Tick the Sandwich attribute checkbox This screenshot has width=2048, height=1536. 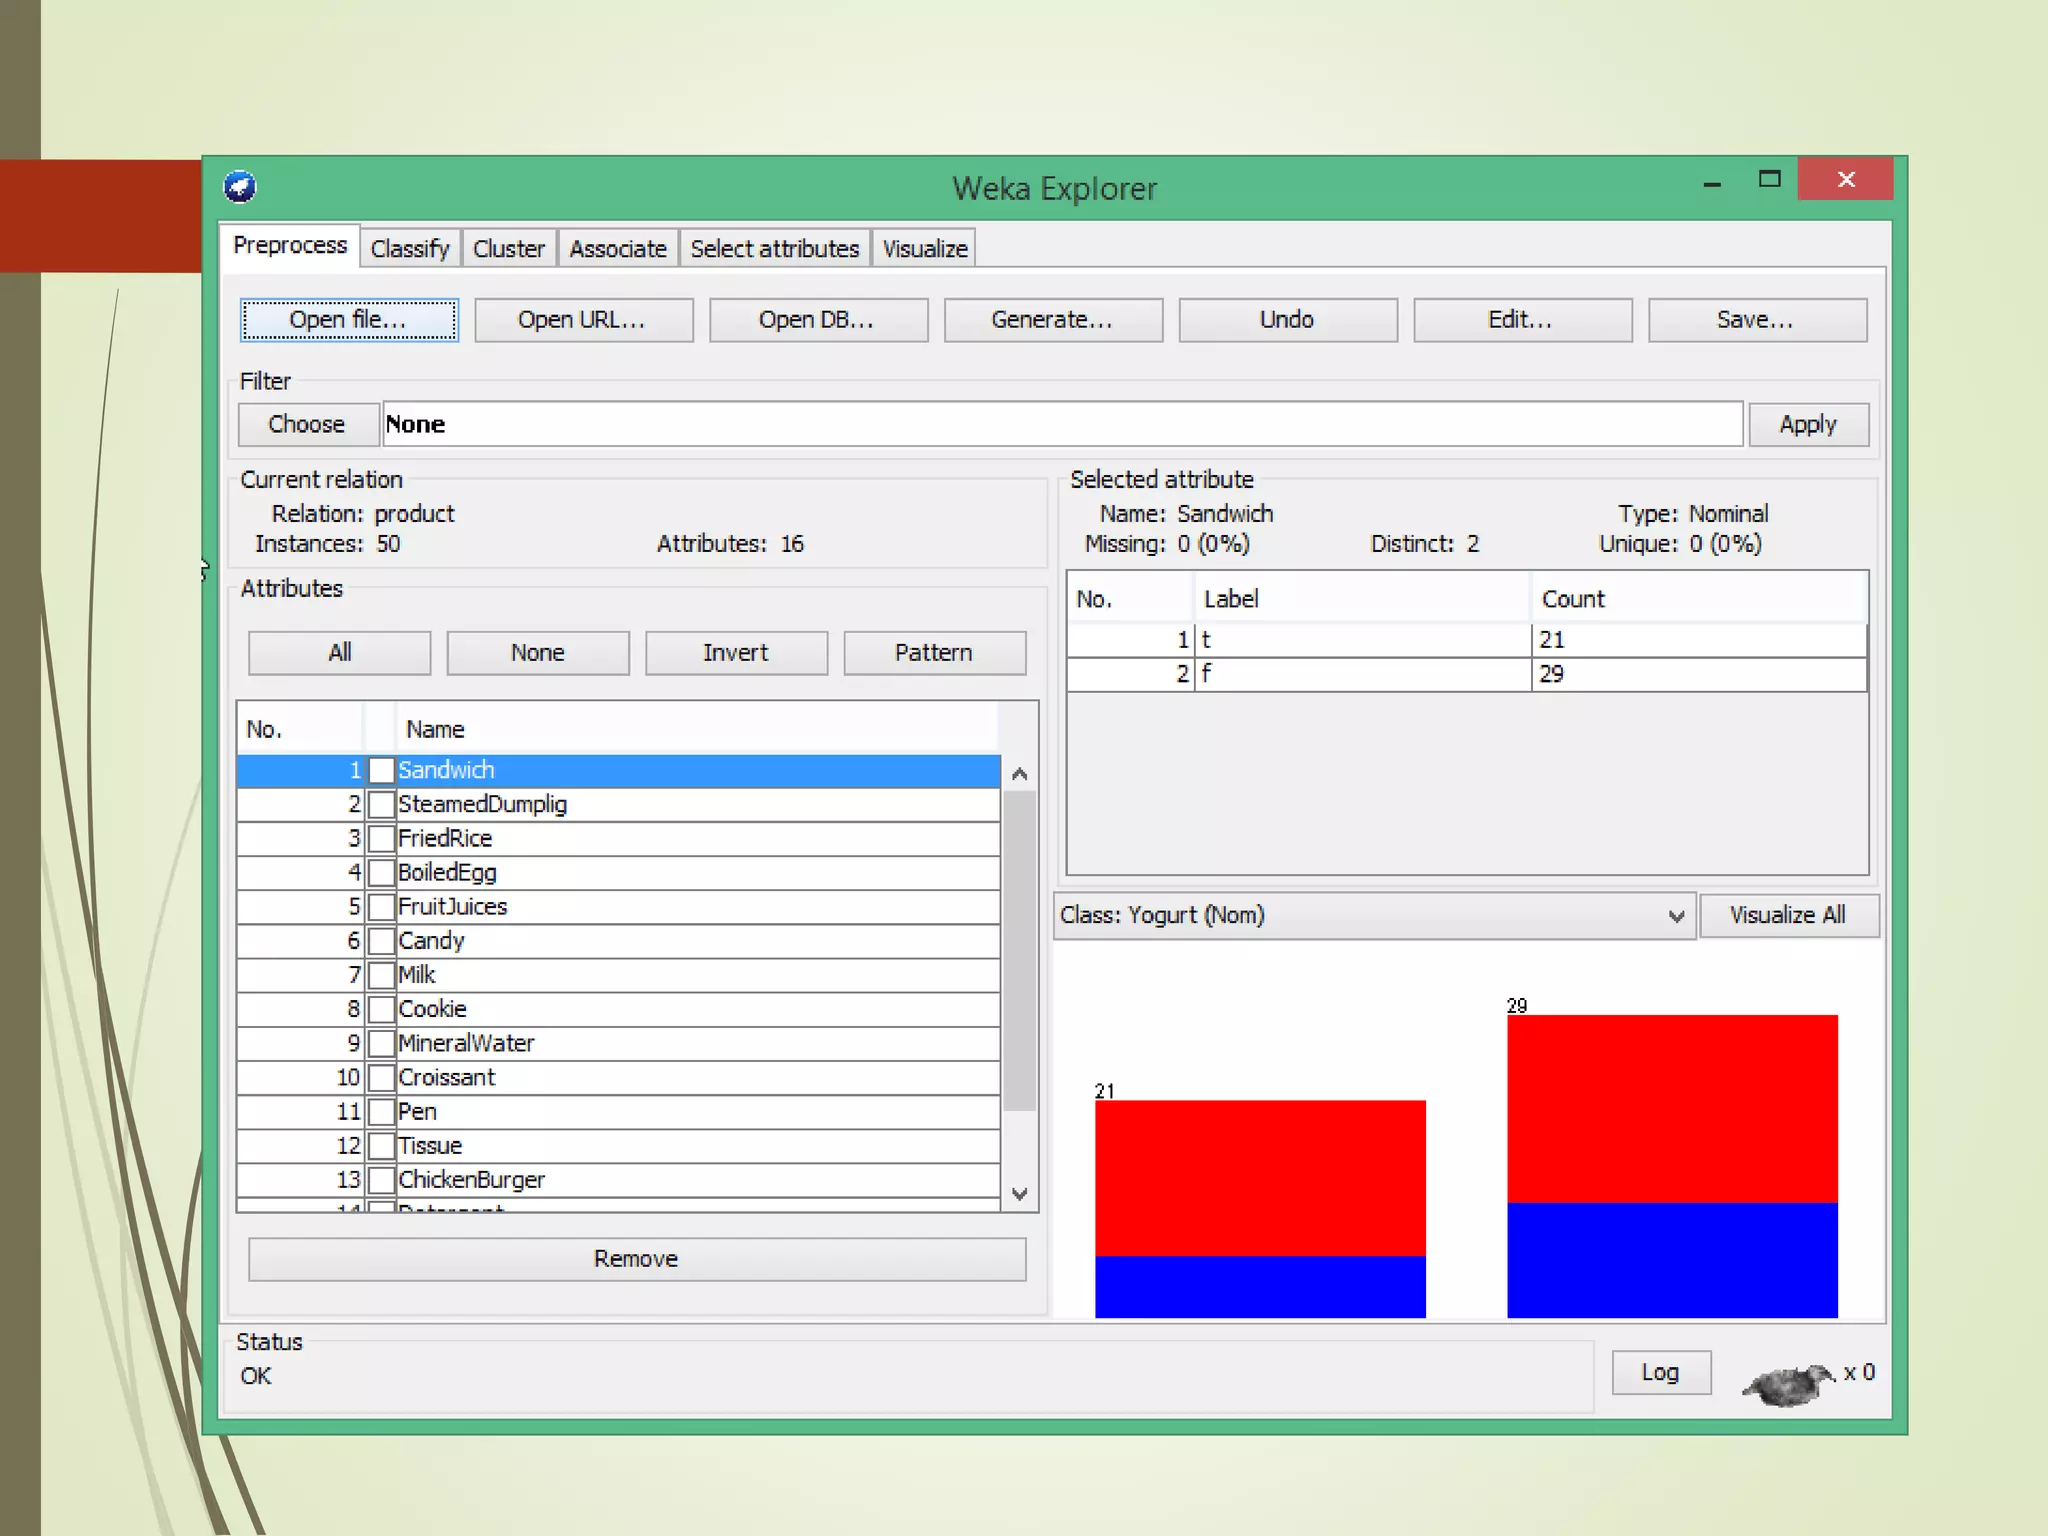pyautogui.click(x=381, y=770)
